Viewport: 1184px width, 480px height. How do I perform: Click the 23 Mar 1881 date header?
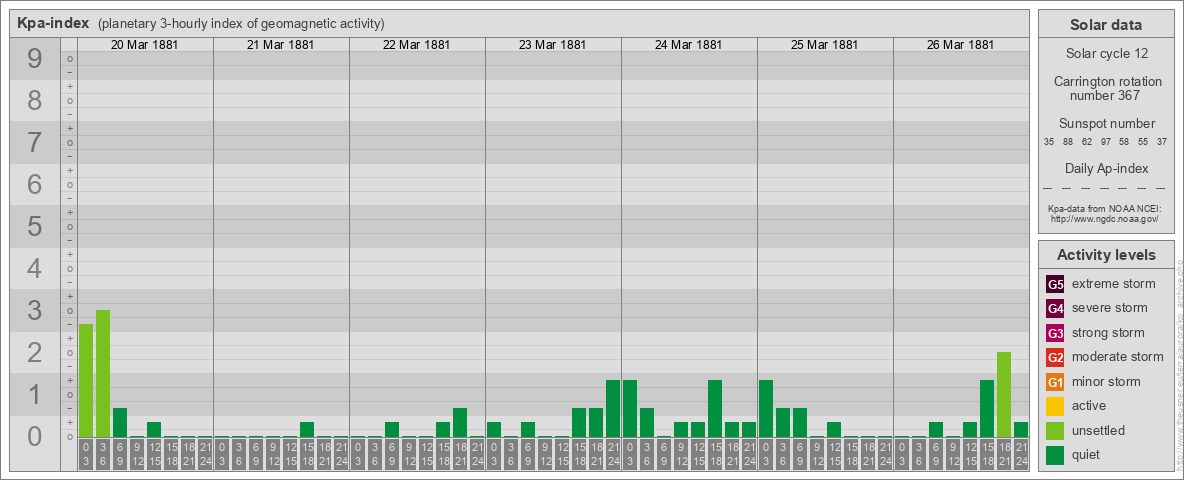coord(552,45)
